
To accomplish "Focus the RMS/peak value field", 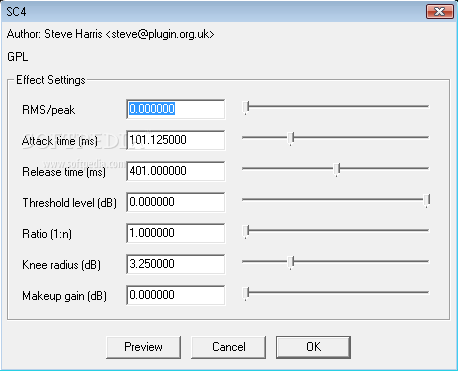I will (176, 109).
